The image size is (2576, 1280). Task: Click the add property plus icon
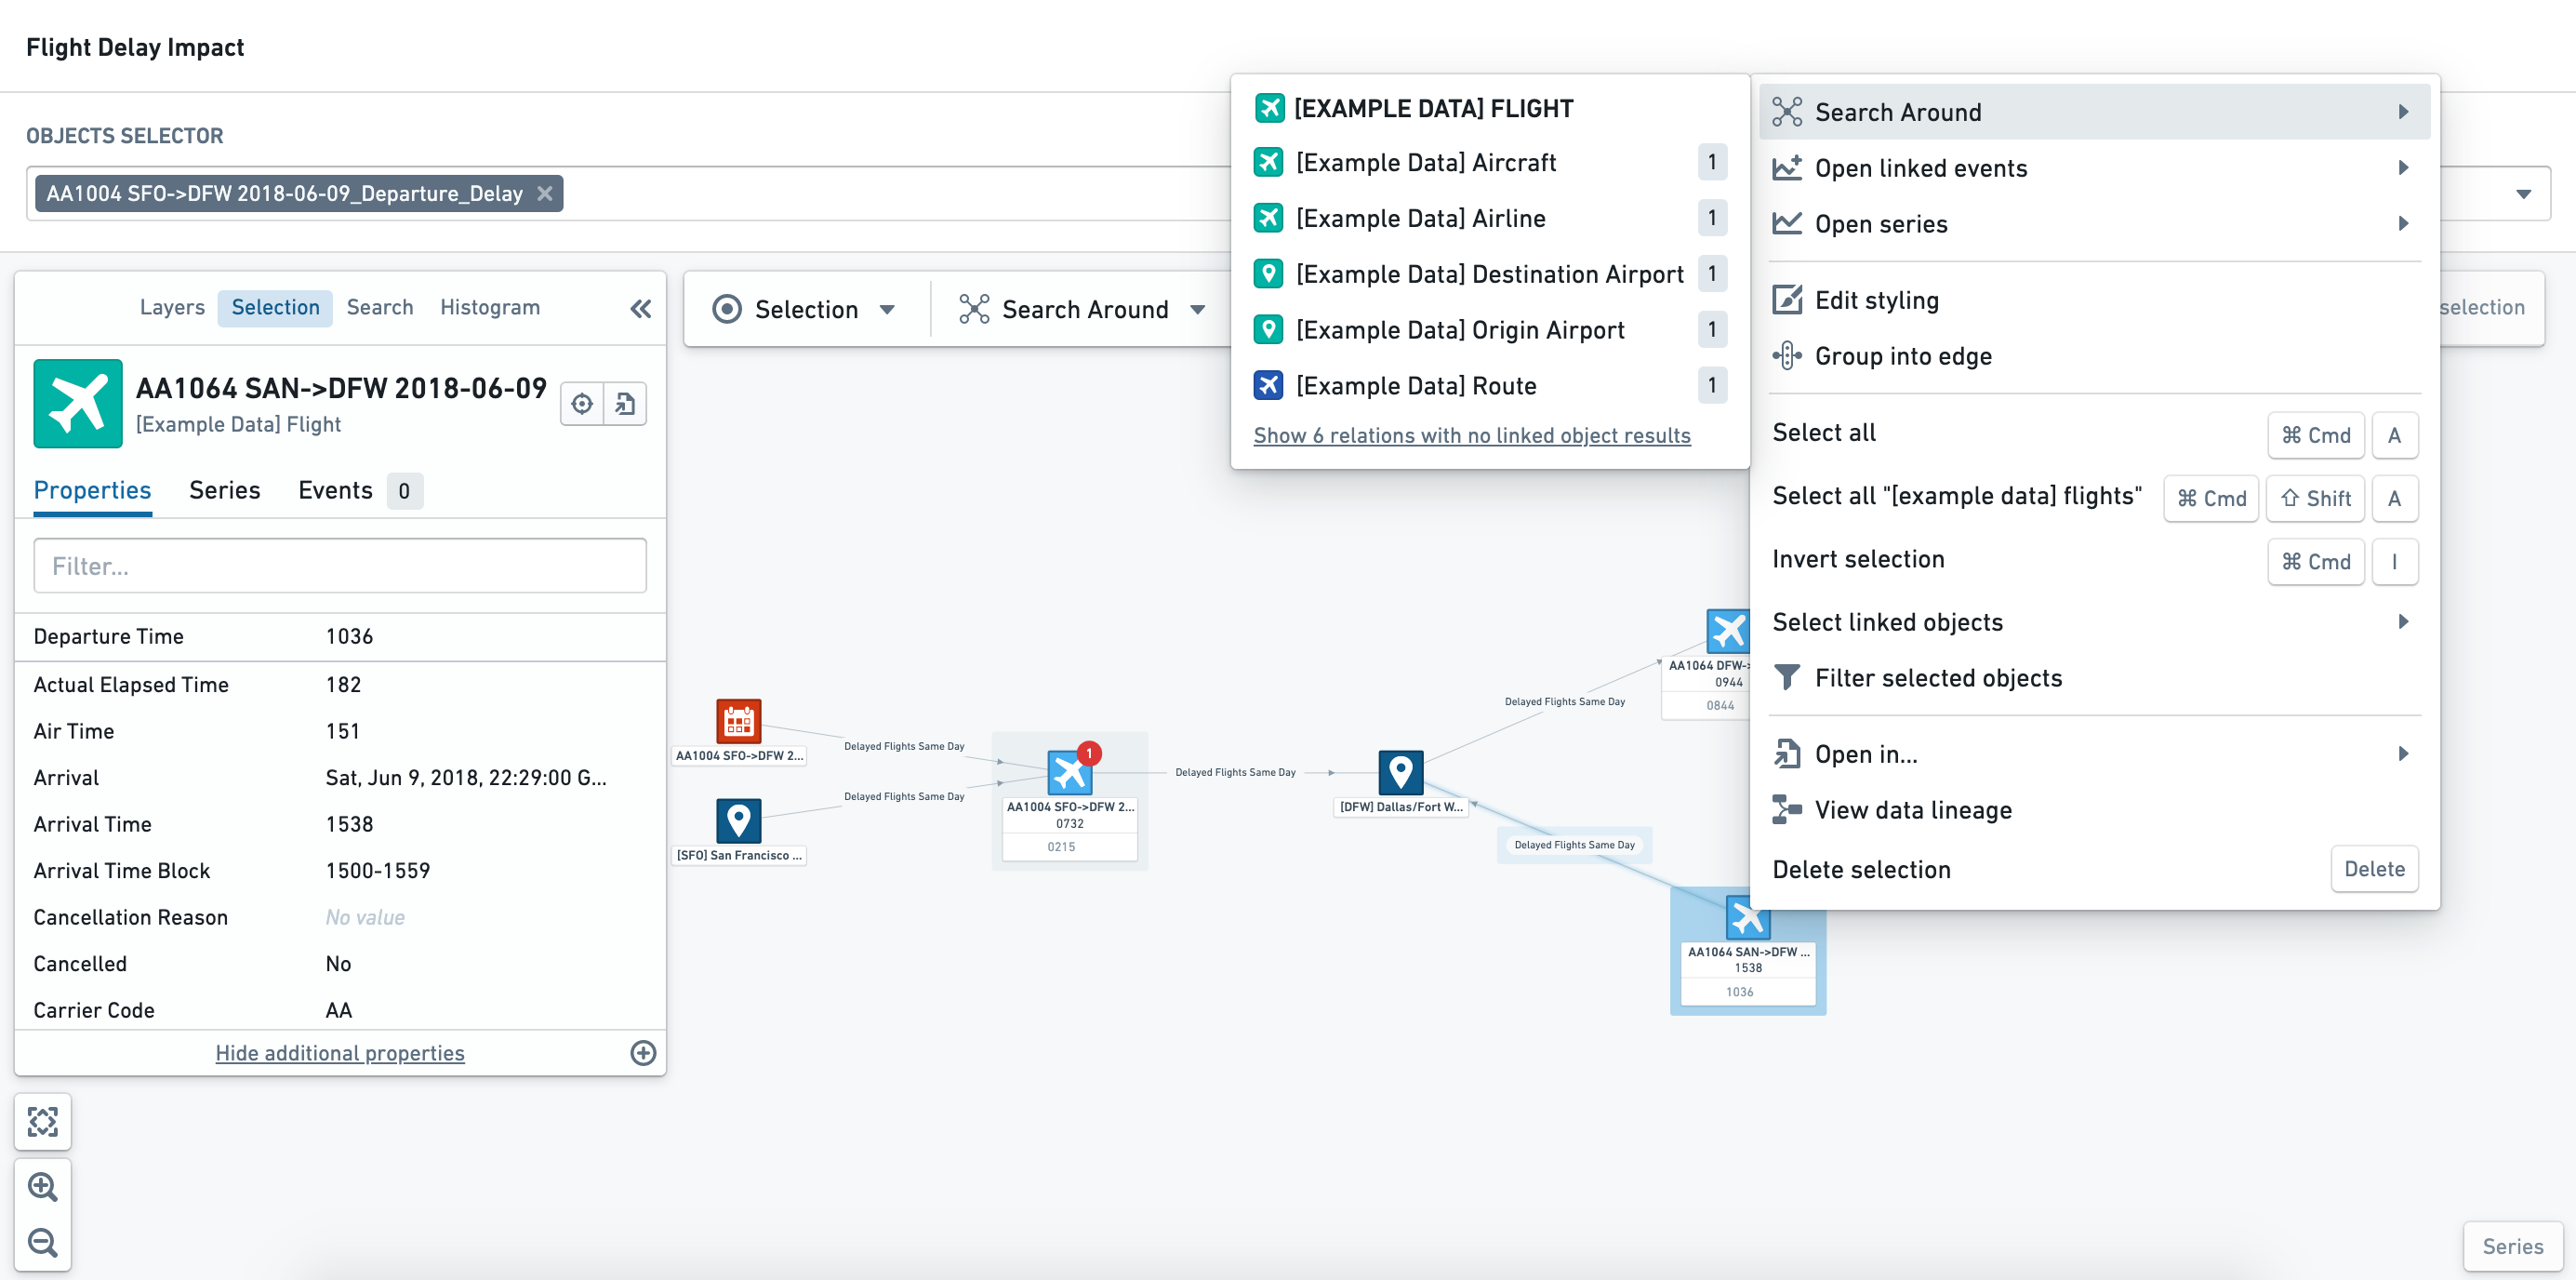(x=643, y=1053)
